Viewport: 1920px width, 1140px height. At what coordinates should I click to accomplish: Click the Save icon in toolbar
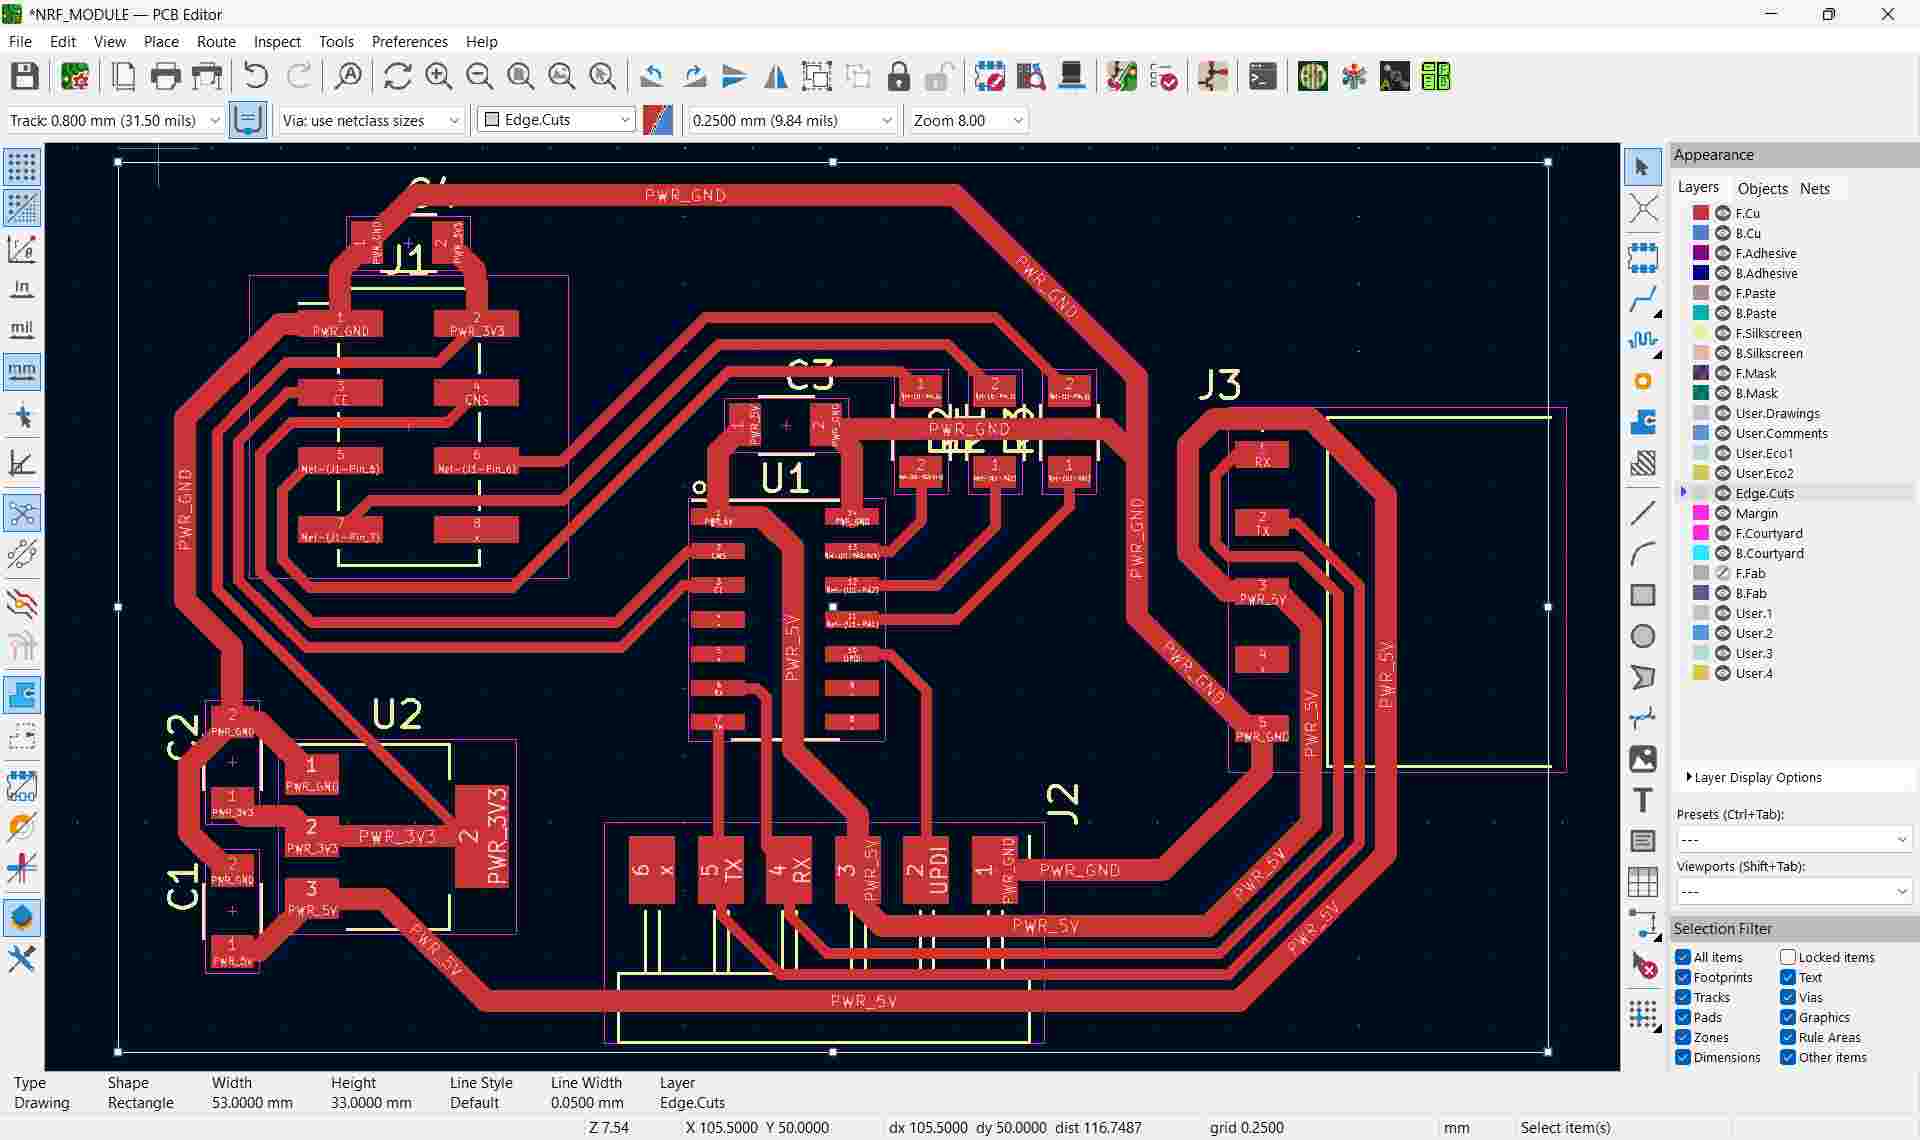click(25, 77)
